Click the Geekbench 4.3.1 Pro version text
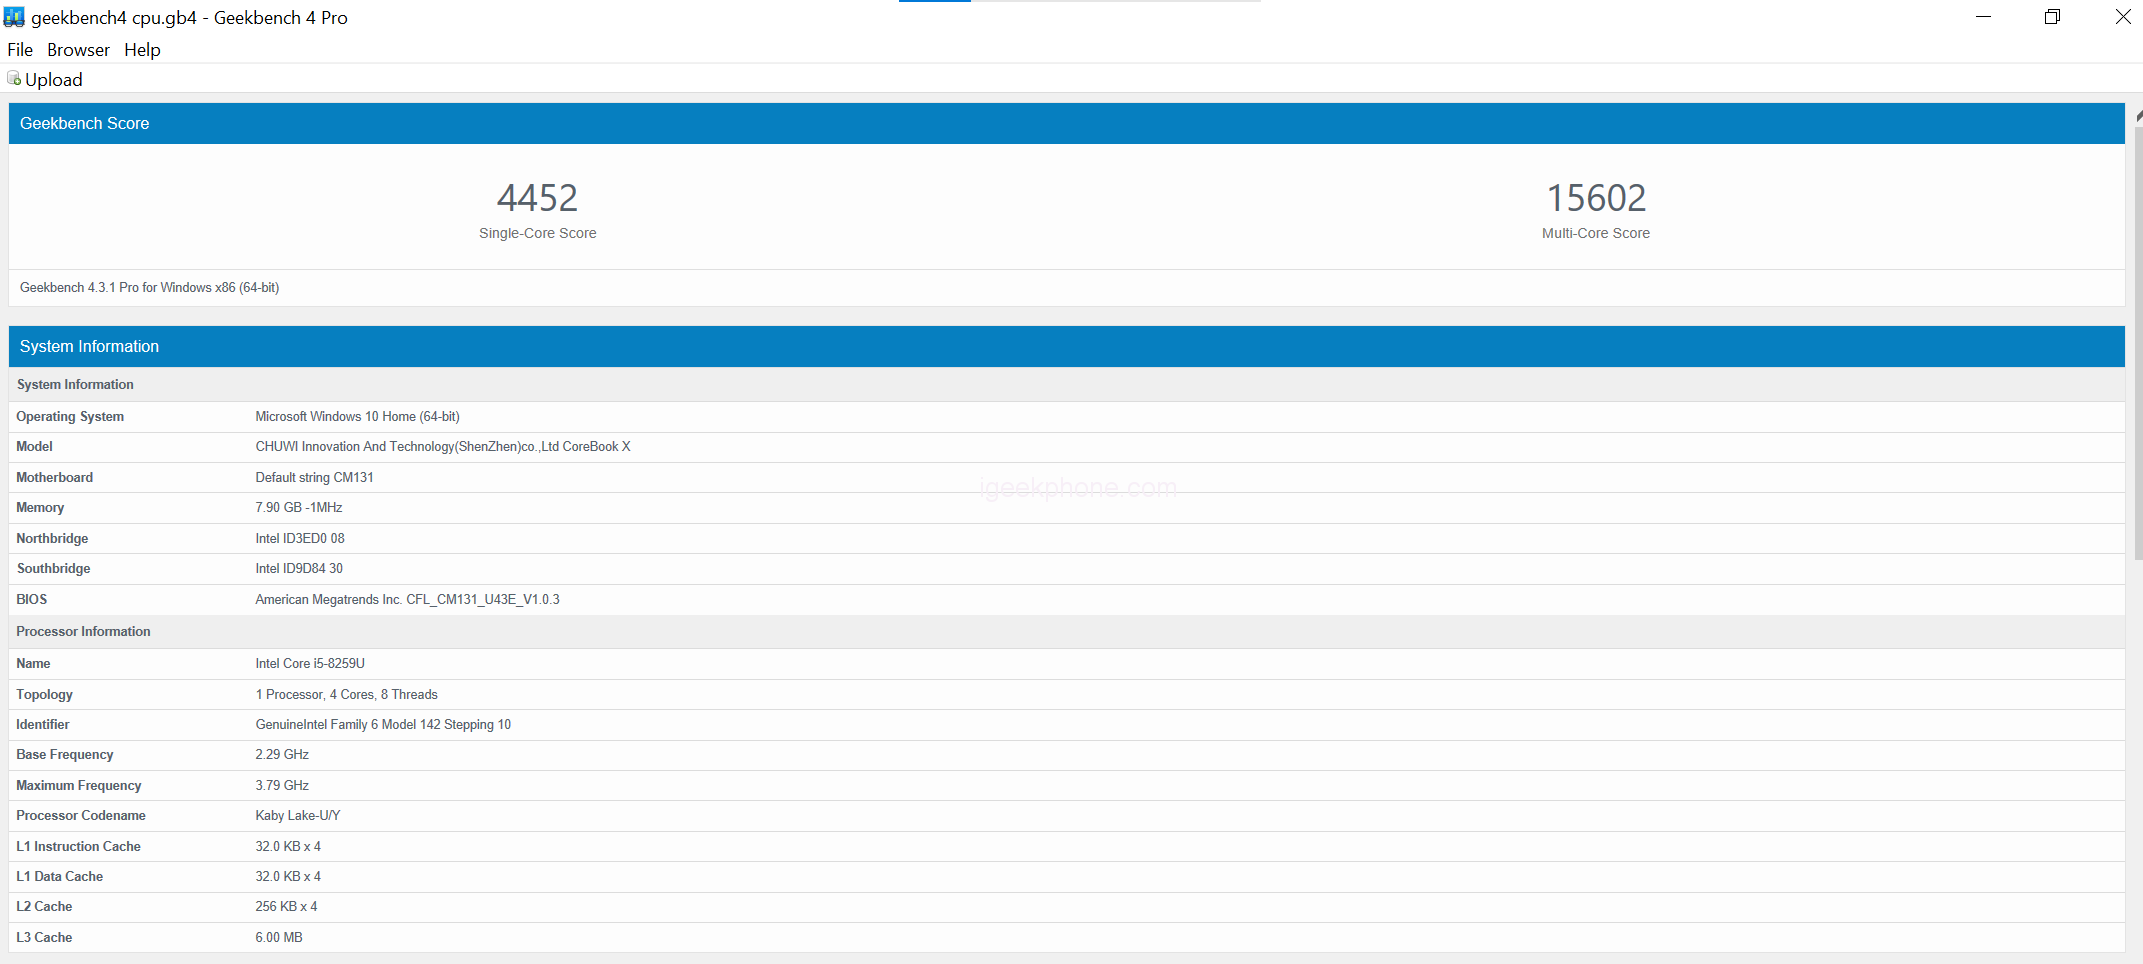This screenshot has height=964, width=2143. [149, 288]
